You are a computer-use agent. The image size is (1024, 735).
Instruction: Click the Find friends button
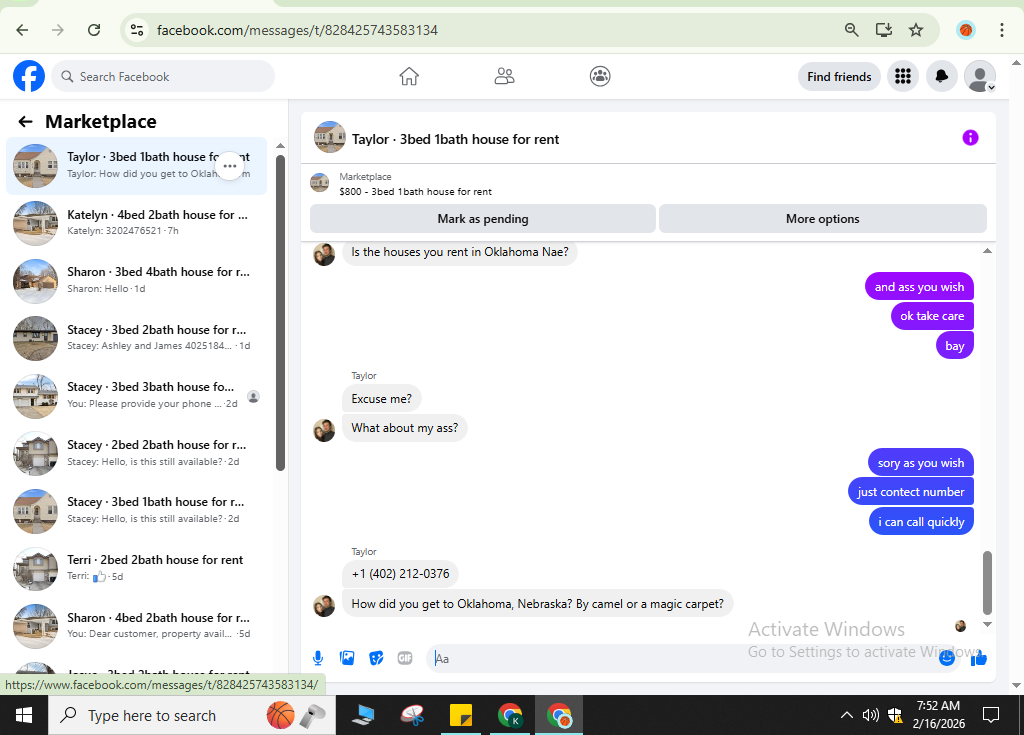[839, 76]
